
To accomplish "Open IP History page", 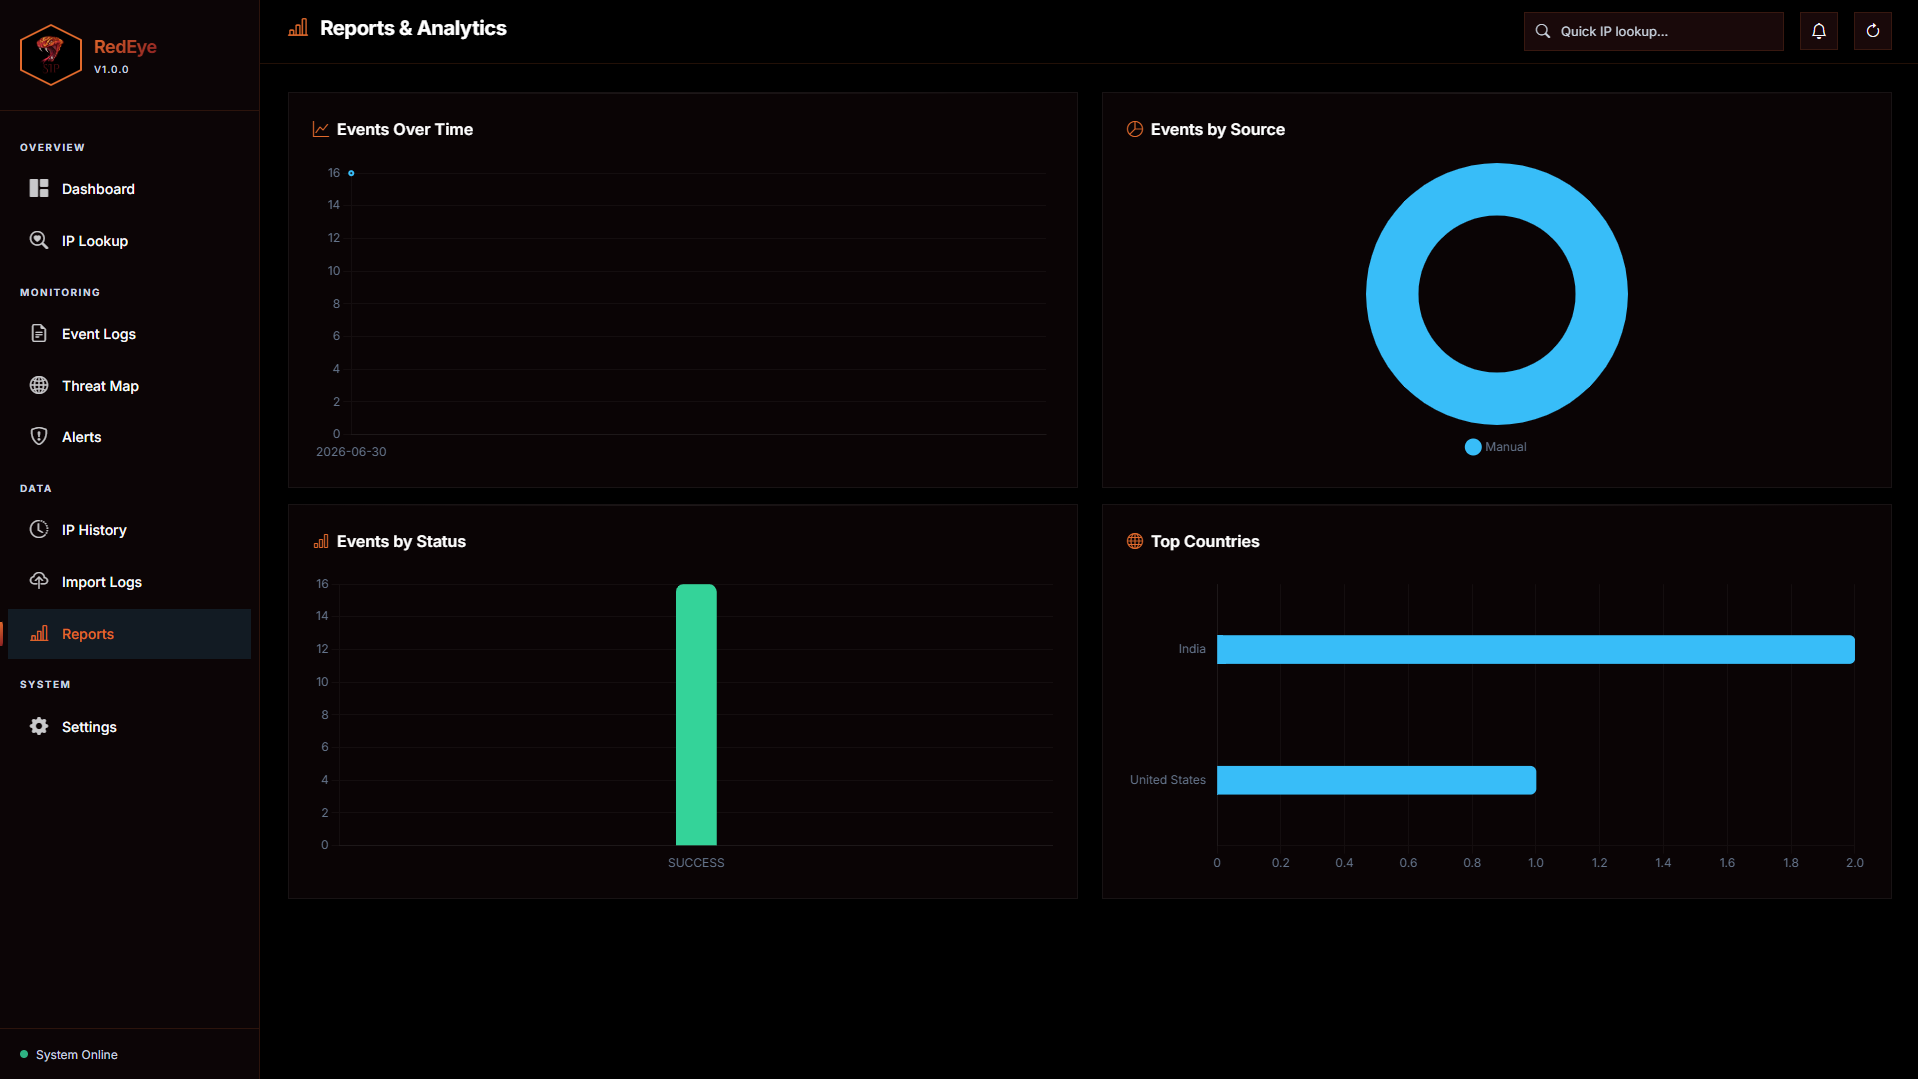I will [129, 530].
